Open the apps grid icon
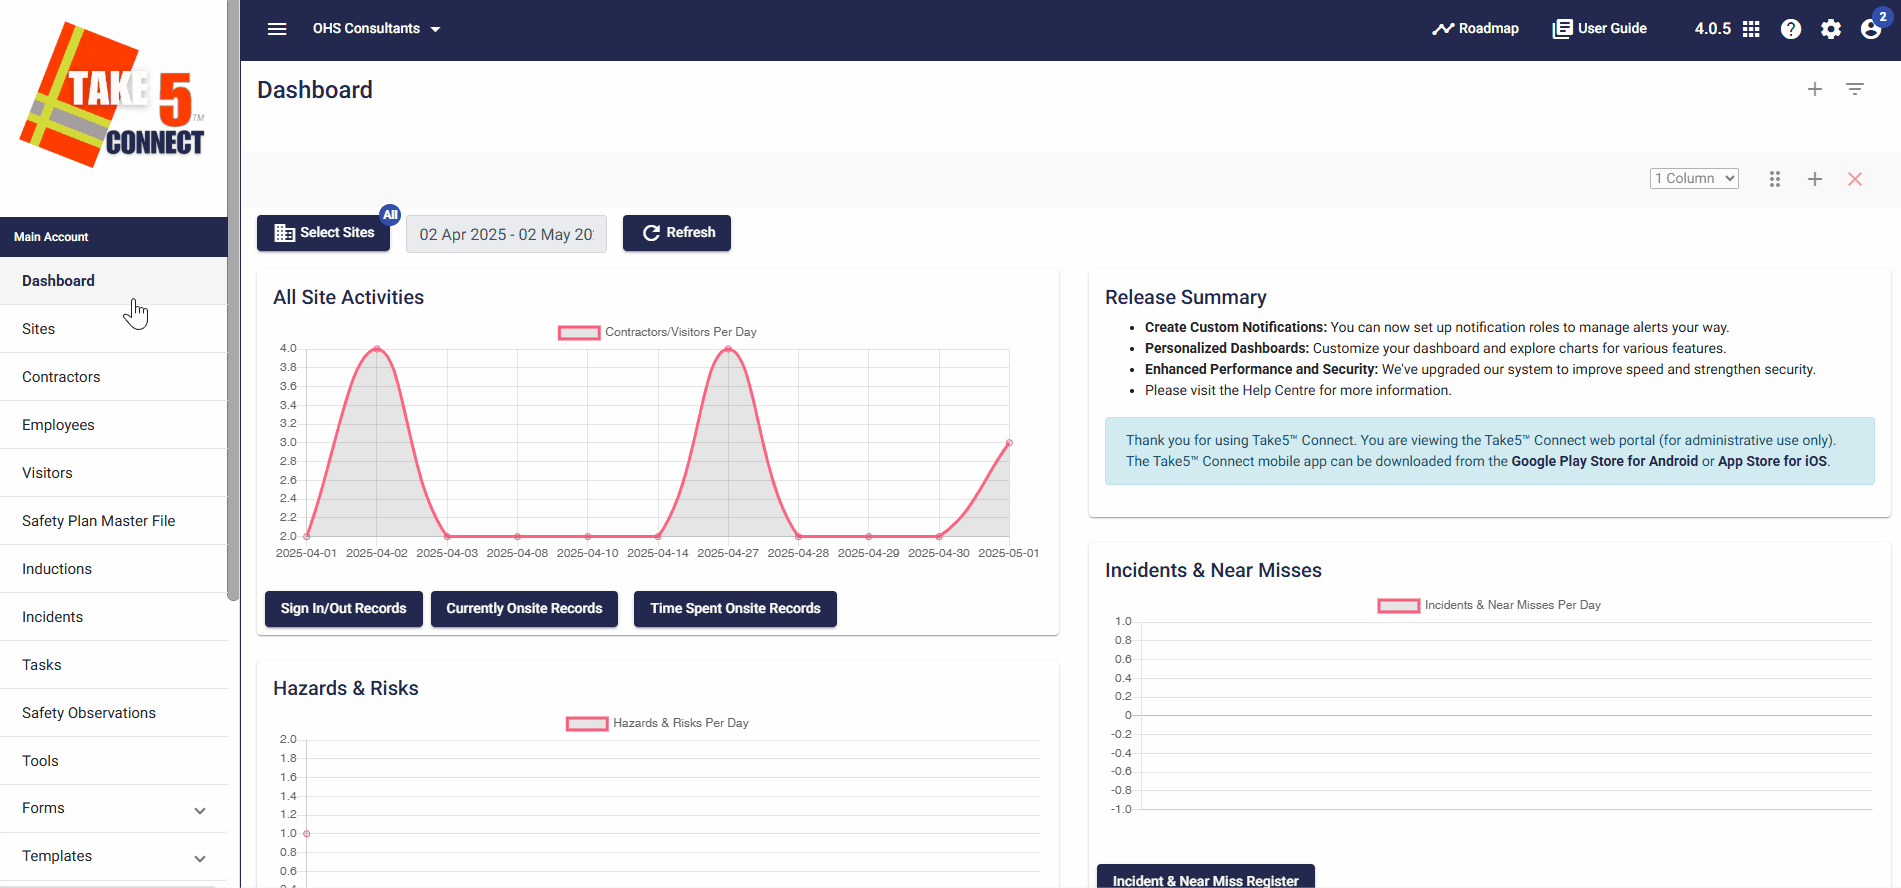Viewport: 1901px width, 888px height. pyautogui.click(x=1751, y=29)
